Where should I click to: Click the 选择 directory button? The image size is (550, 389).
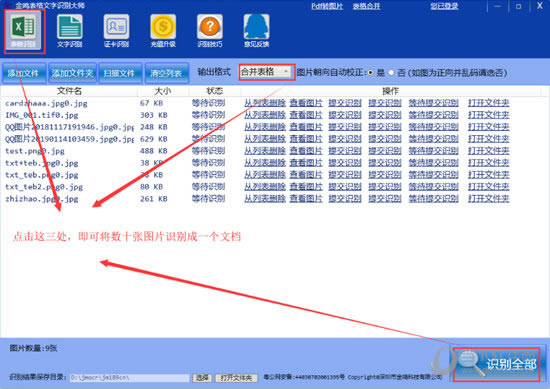click(202, 378)
